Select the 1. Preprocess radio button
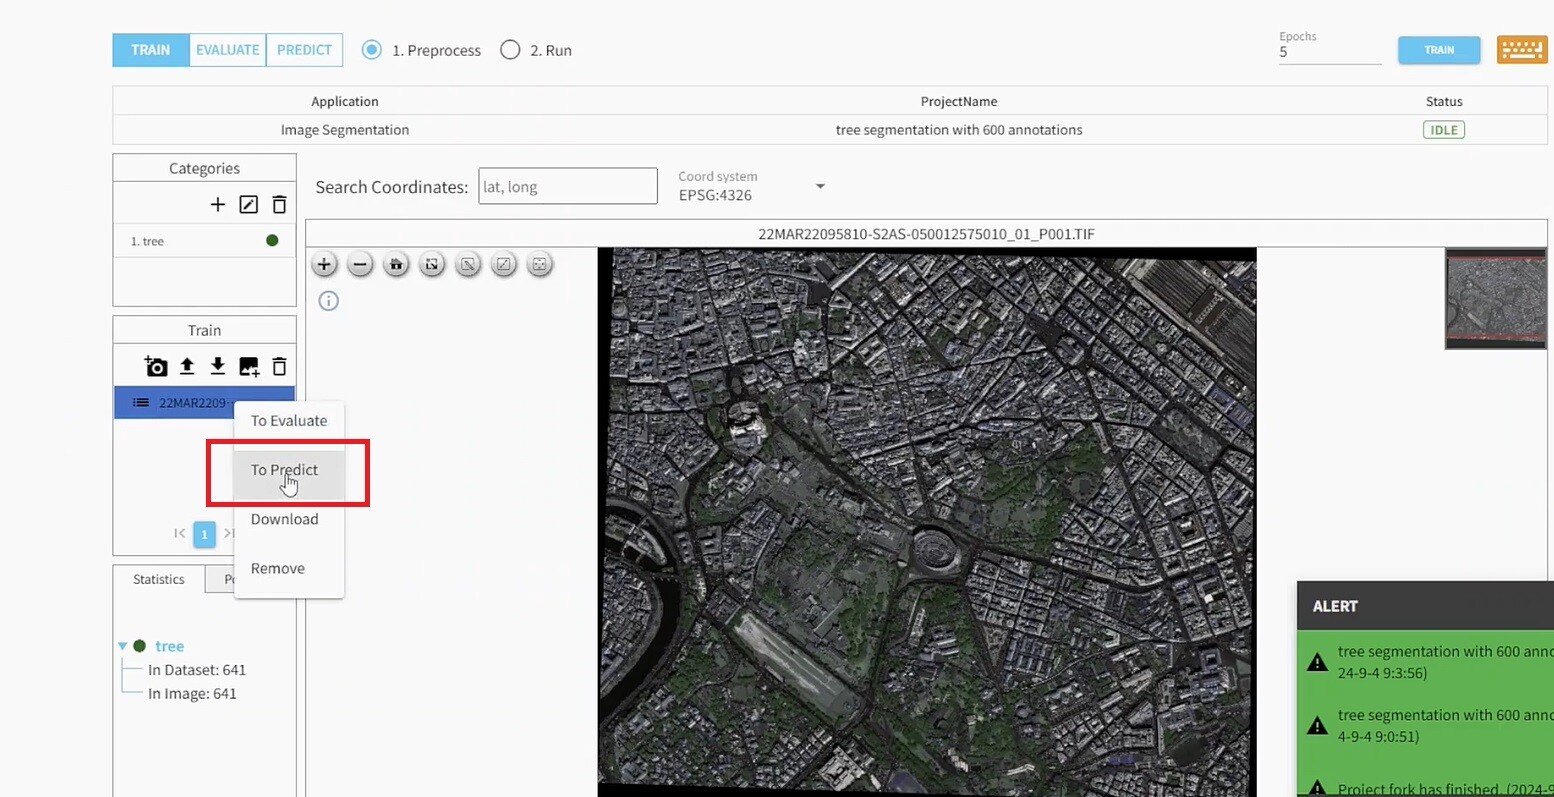Screen dimensions: 1554x797 coord(370,50)
